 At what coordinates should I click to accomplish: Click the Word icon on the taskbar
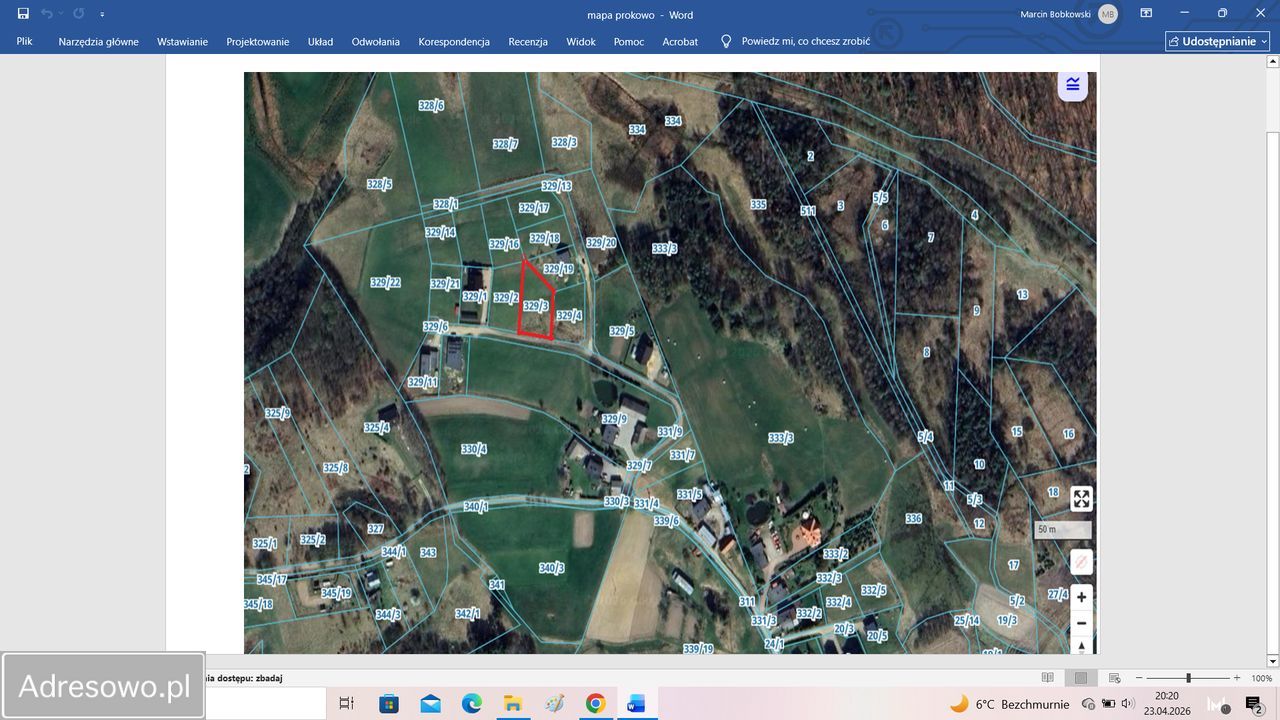click(x=636, y=704)
